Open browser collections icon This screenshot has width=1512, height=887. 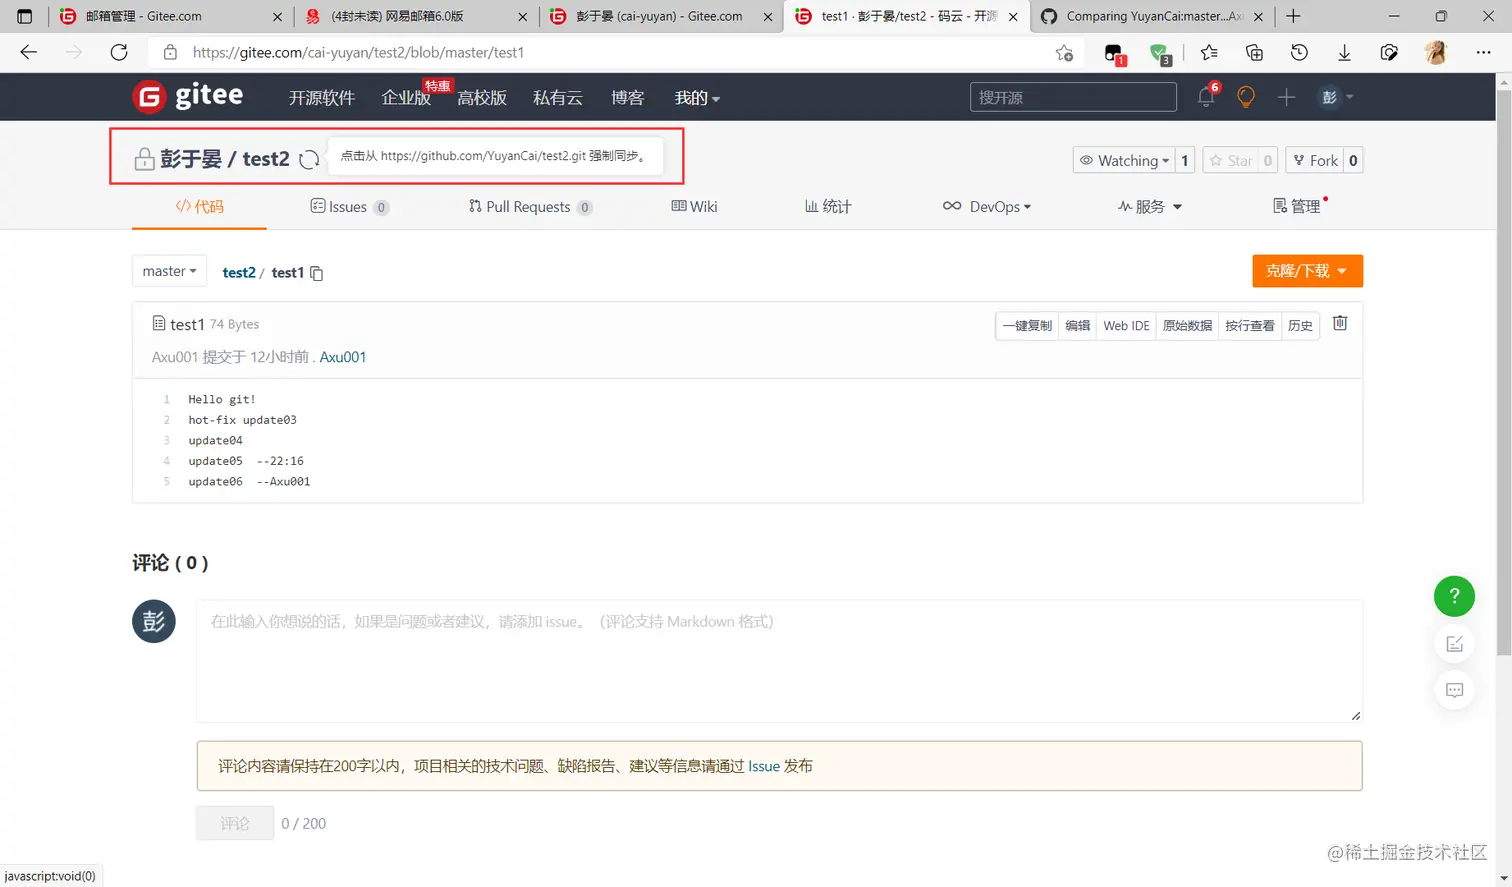[x=1254, y=53]
